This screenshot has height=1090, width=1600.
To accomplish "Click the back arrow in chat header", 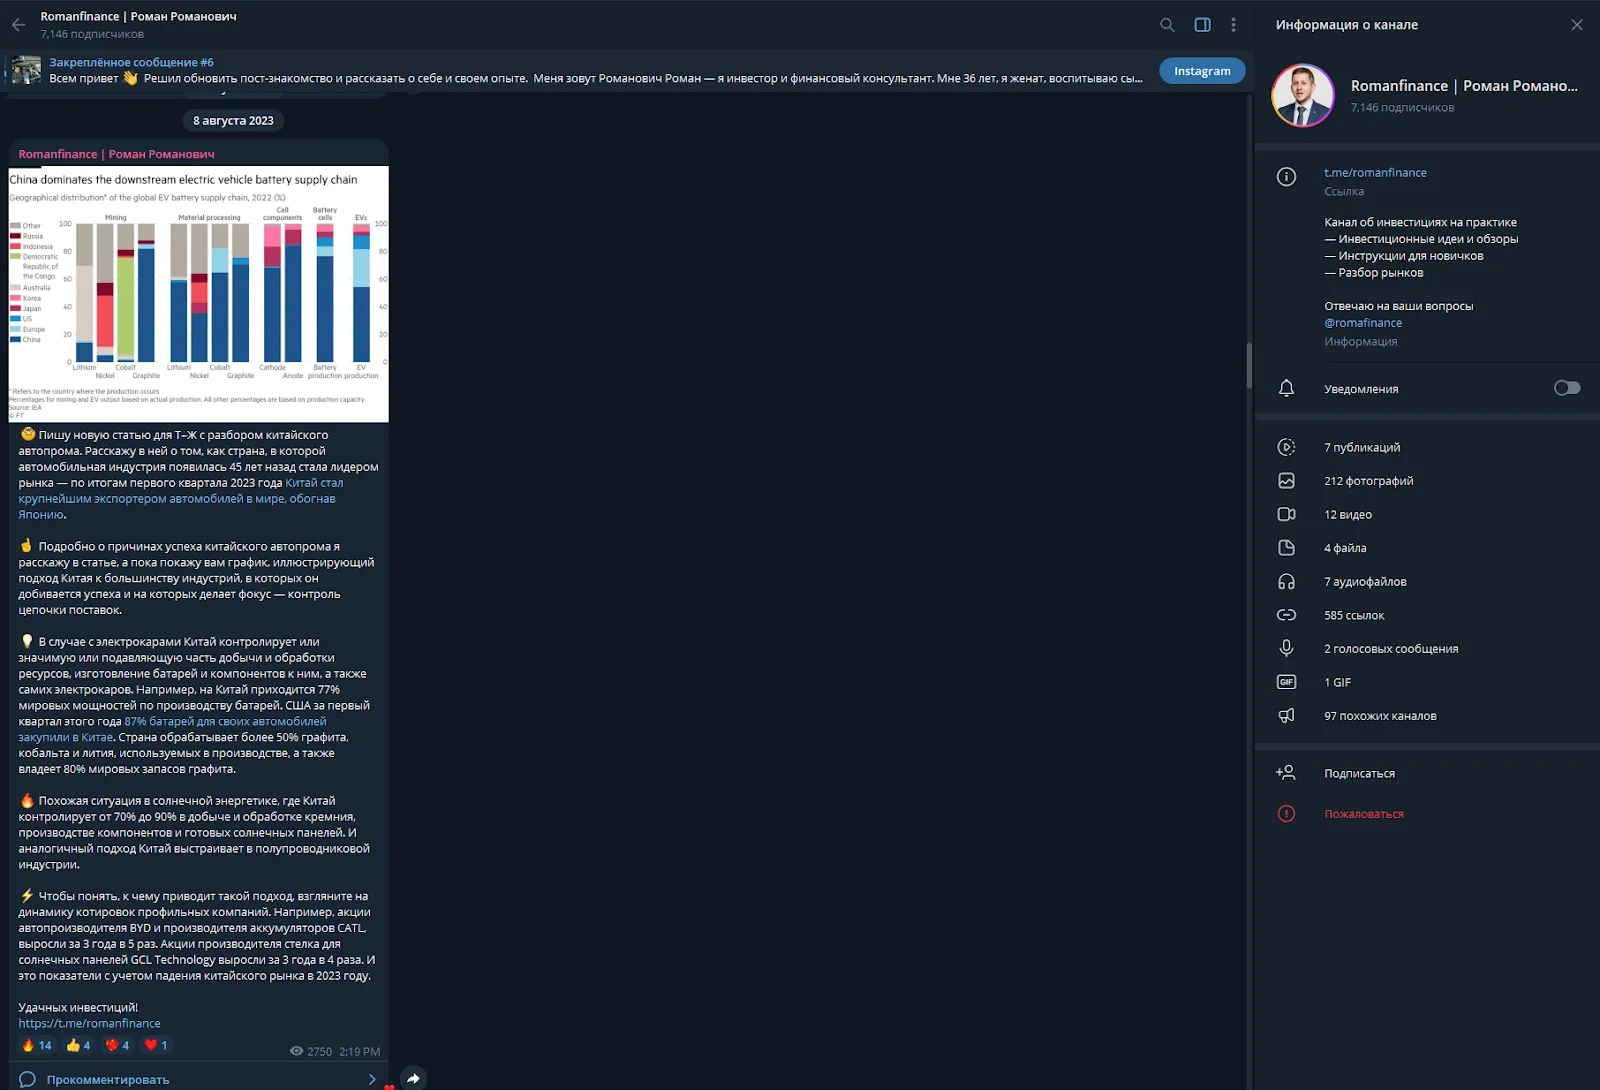I will point(18,25).
